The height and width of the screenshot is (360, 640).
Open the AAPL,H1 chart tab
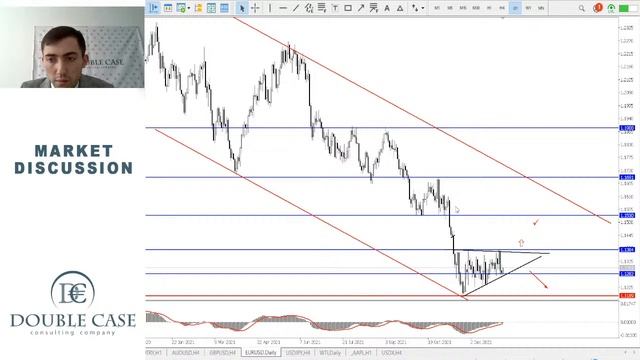click(x=361, y=353)
